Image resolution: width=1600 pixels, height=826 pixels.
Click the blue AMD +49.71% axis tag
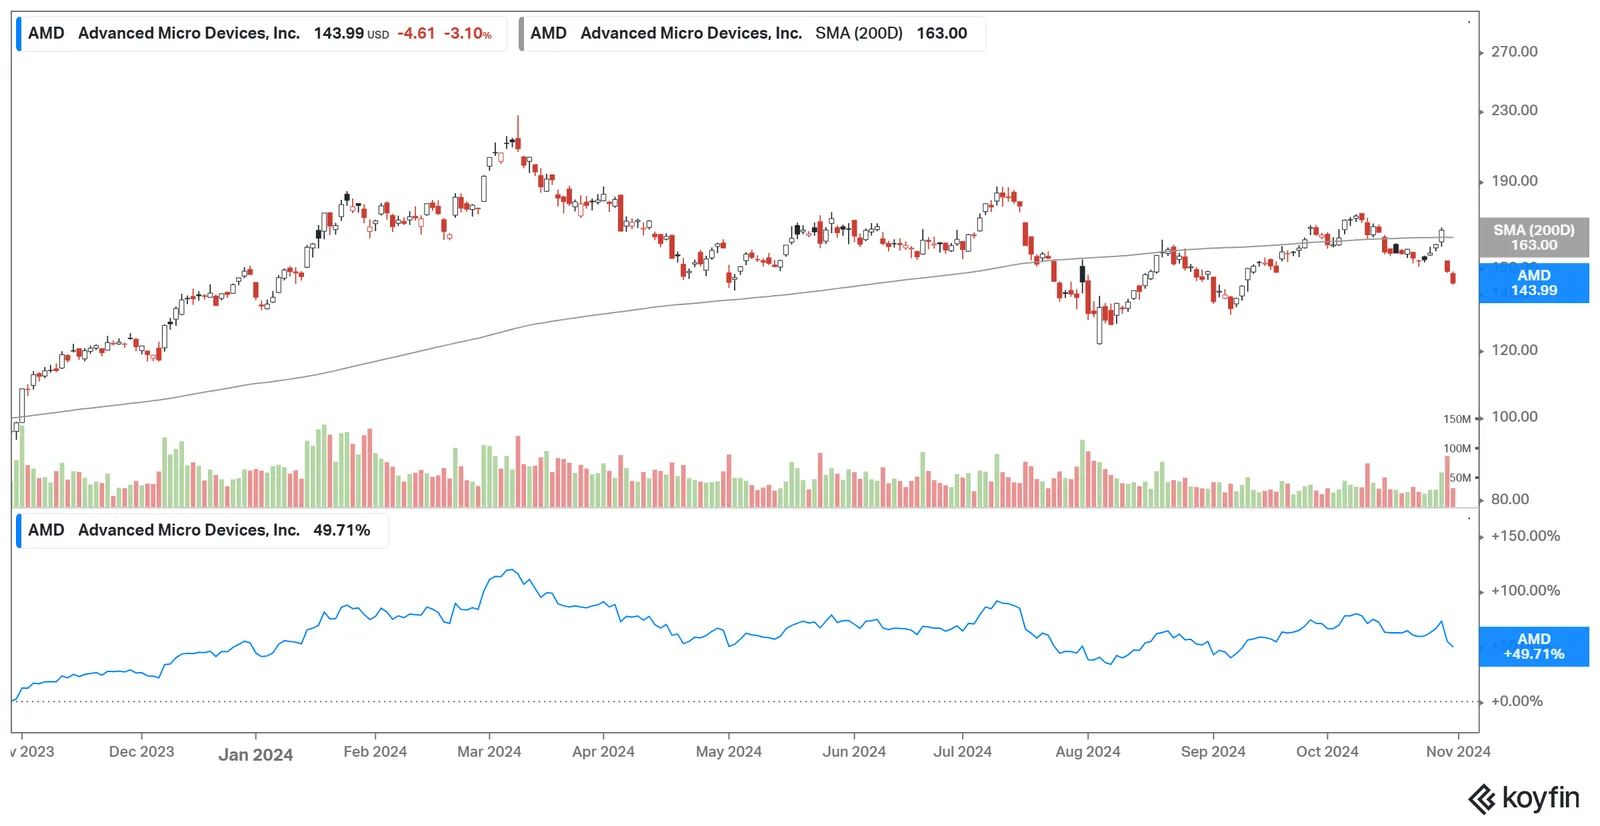point(1534,647)
